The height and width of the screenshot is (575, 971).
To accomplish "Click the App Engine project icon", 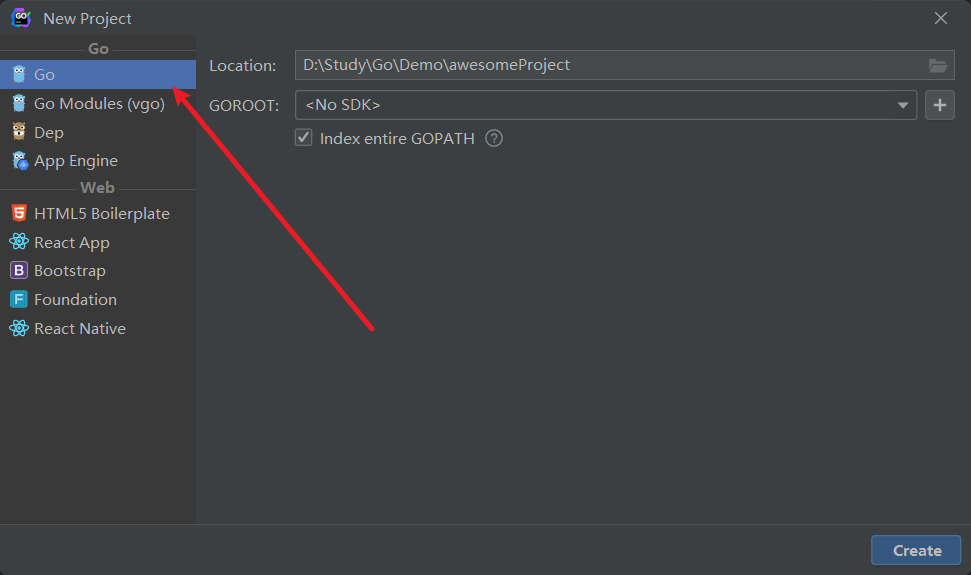I will point(20,161).
